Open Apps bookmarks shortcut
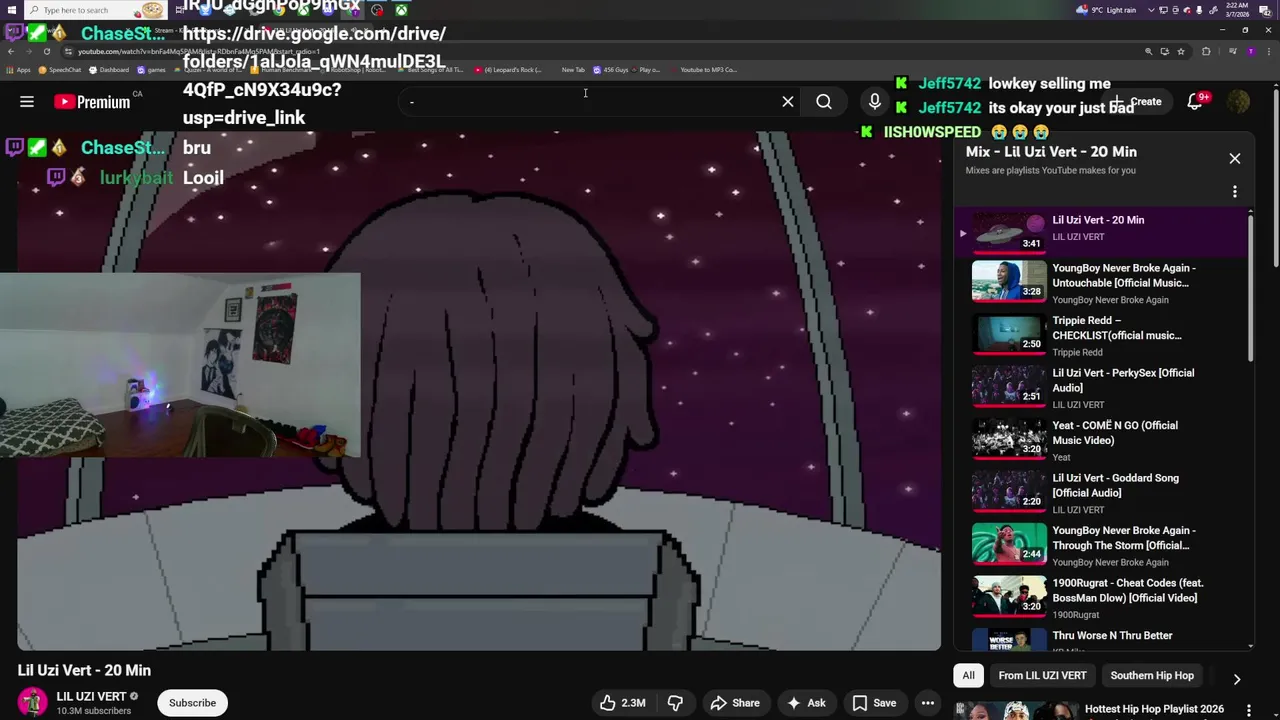The height and width of the screenshot is (720, 1280). click(19, 70)
